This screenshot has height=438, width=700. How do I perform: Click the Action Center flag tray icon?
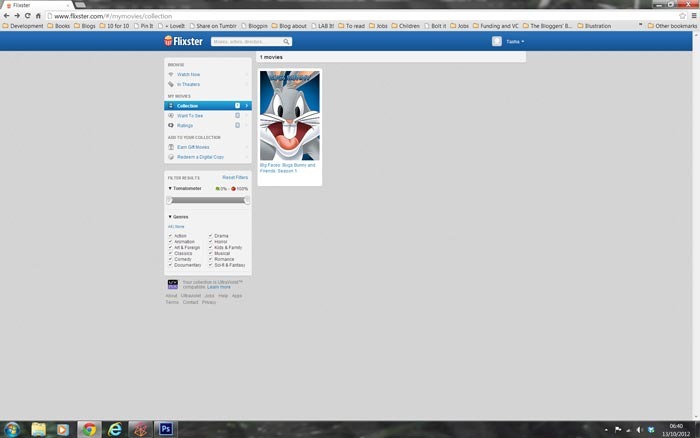coord(618,430)
